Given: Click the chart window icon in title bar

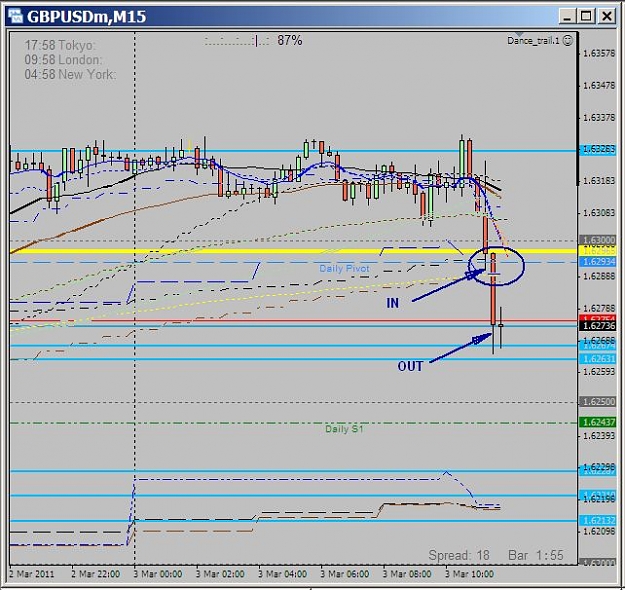Looking at the screenshot, I should (x=16, y=16).
